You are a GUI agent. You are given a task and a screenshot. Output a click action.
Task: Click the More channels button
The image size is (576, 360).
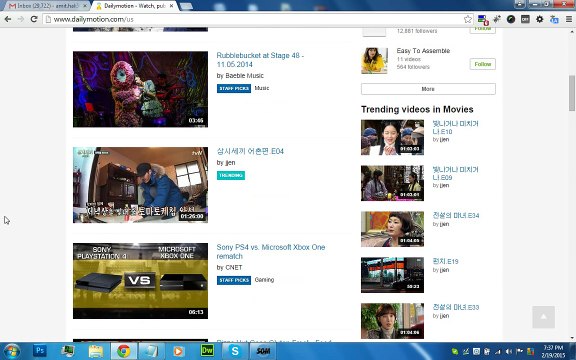click(x=428, y=89)
